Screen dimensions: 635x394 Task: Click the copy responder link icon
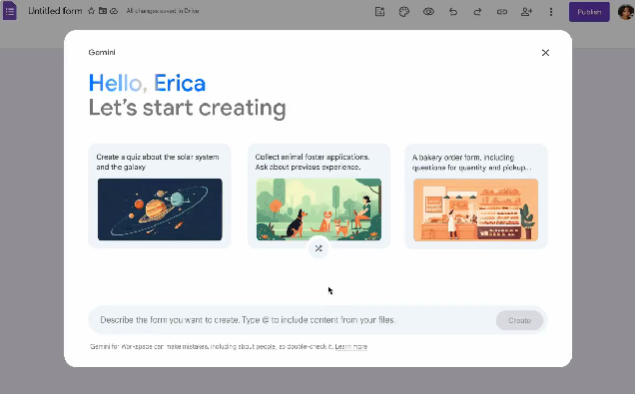point(502,12)
